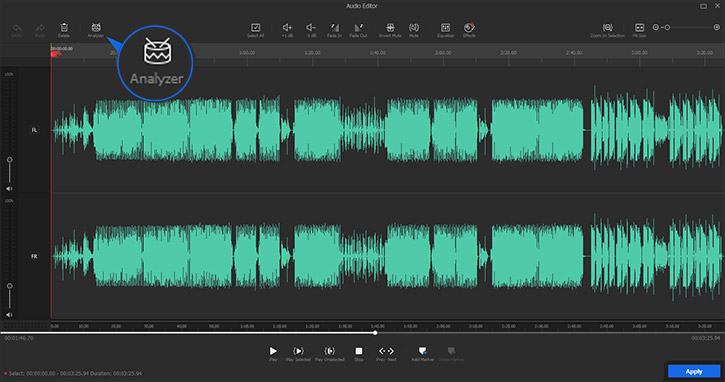Click the Undo icon in the toolbar
This screenshot has height=382, width=725.
(17, 28)
